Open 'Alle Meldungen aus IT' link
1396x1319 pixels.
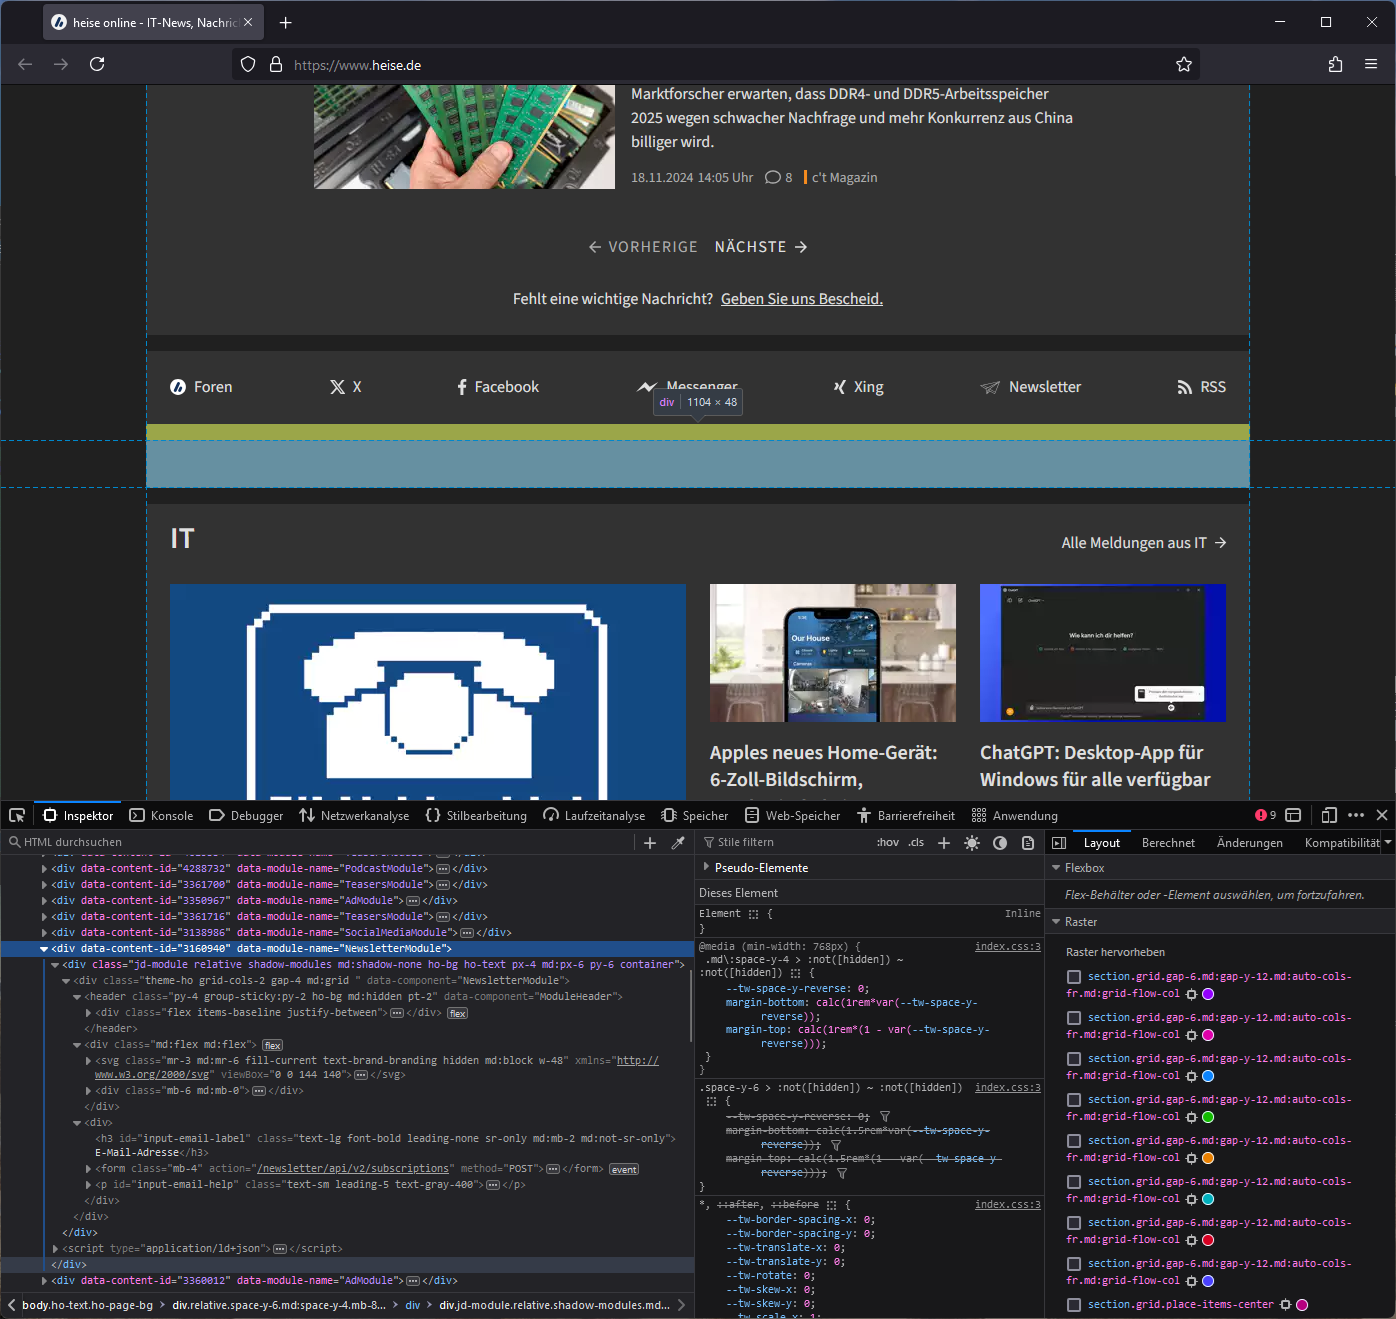point(1144,543)
